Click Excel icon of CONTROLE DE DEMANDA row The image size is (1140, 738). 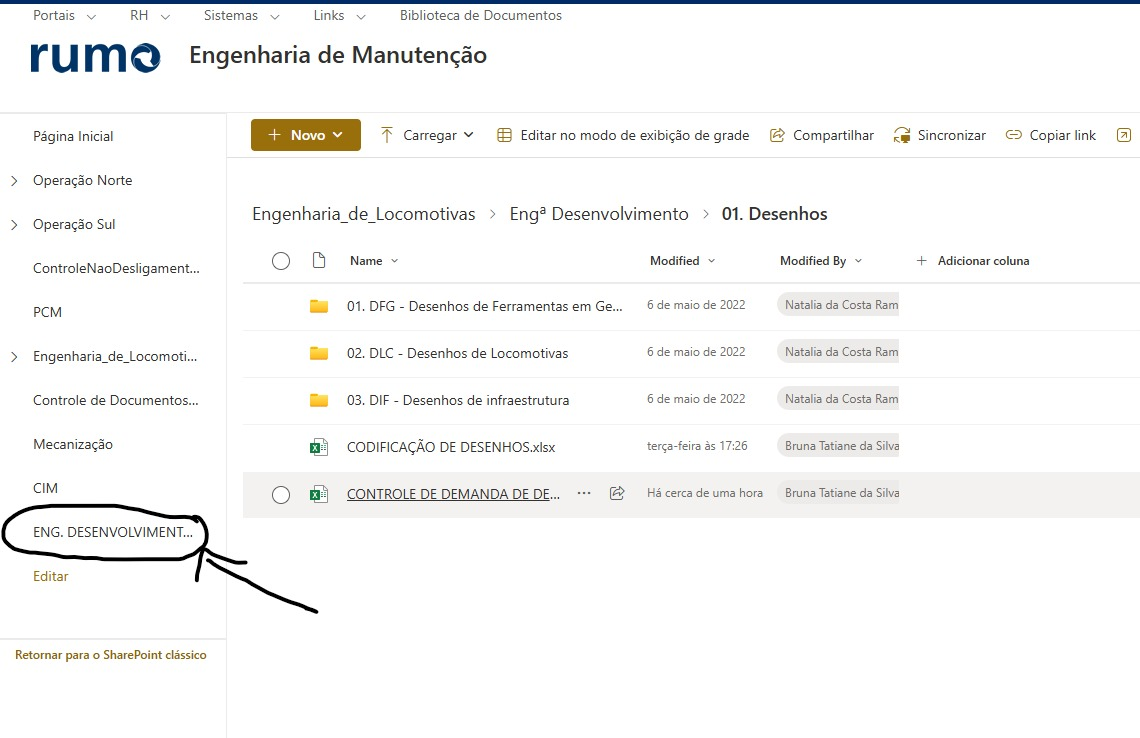318,494
